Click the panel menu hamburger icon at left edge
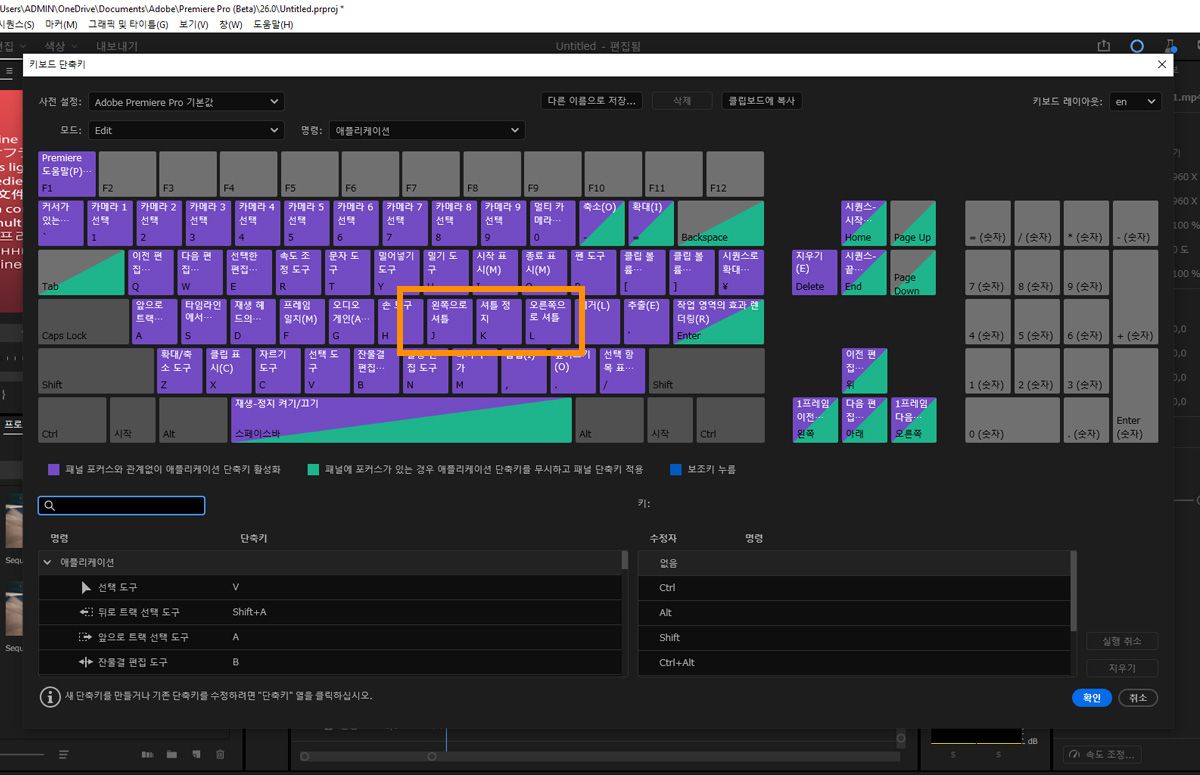 click(10, 71)
